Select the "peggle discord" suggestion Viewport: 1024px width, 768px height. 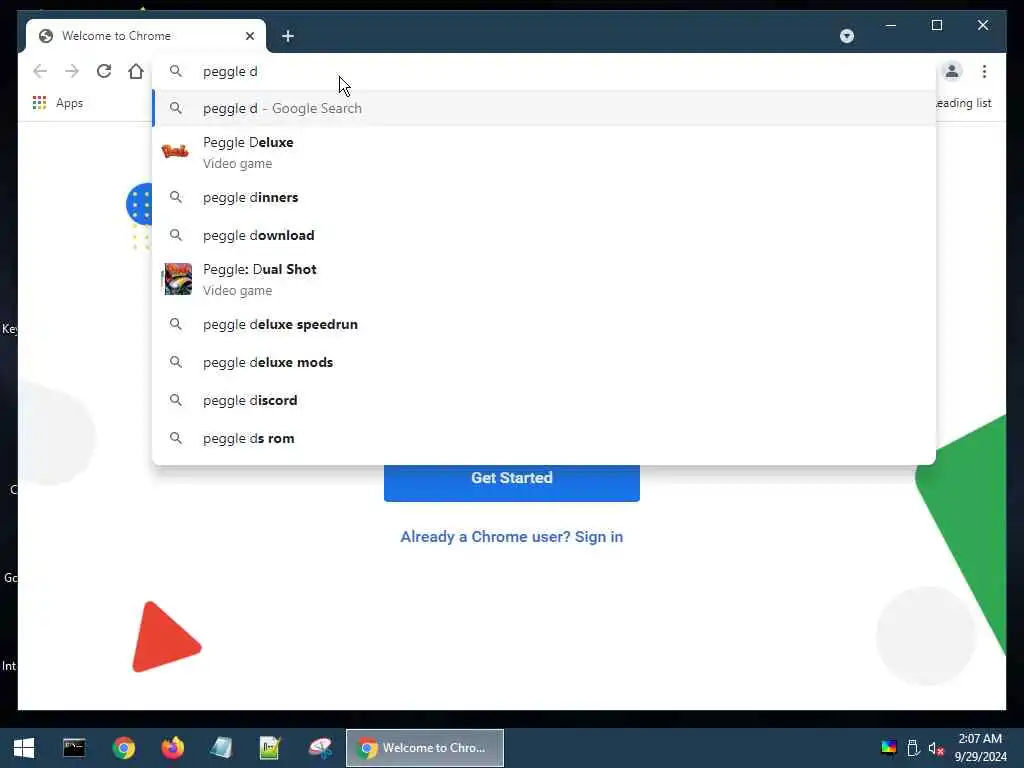click(x=544, y=400)
